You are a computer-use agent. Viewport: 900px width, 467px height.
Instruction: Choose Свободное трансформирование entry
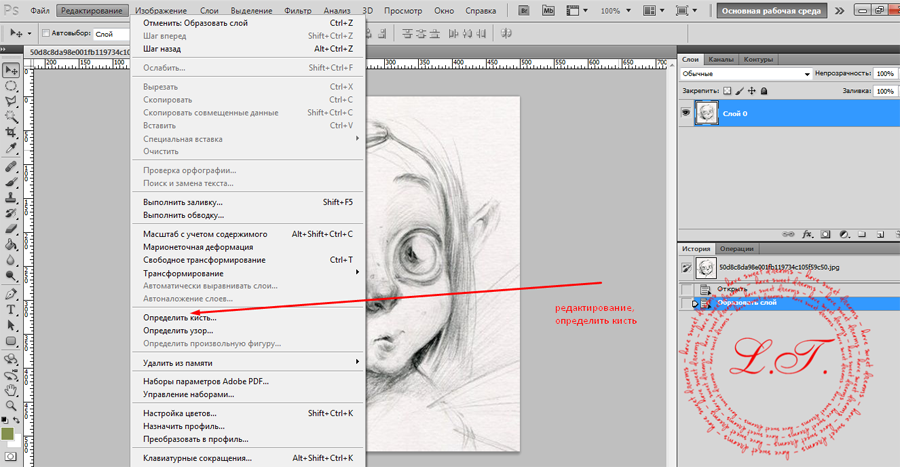[x=248, y=260]
